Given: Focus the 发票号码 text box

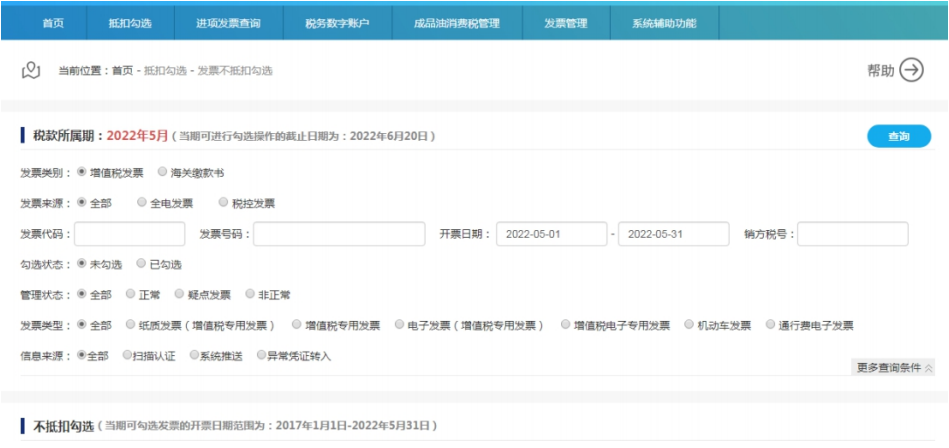Looking at the screenshot, I should click(x=339, y=234).
